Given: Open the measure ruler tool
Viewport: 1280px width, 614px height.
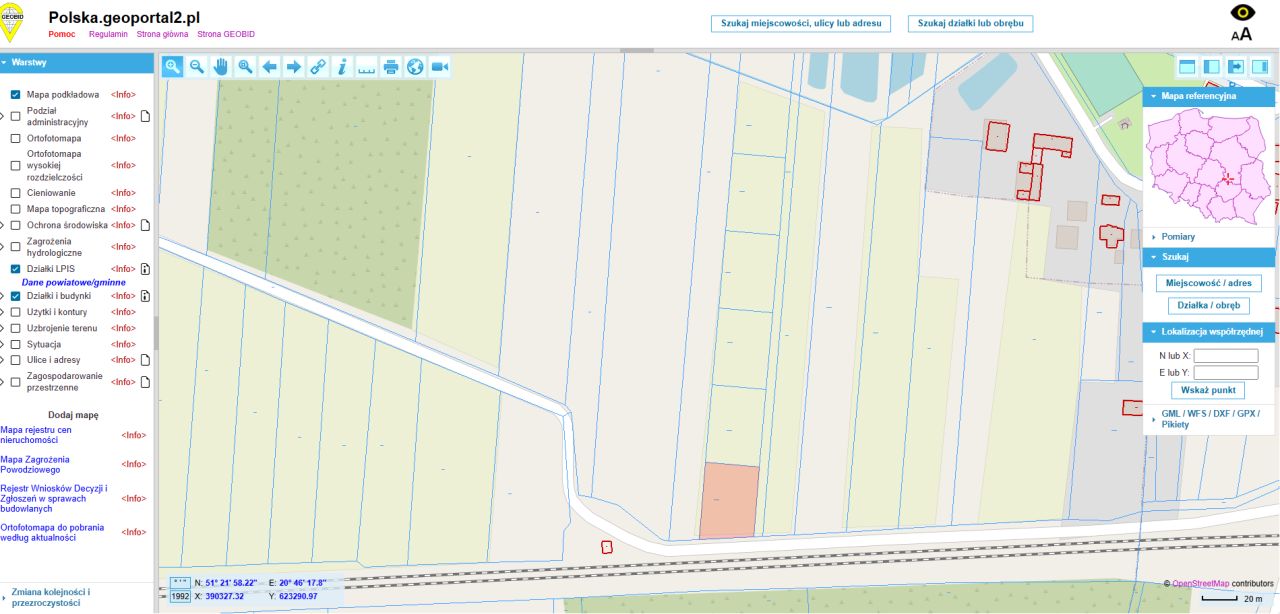Looking at the screenshot, I should tap(366, 66).
